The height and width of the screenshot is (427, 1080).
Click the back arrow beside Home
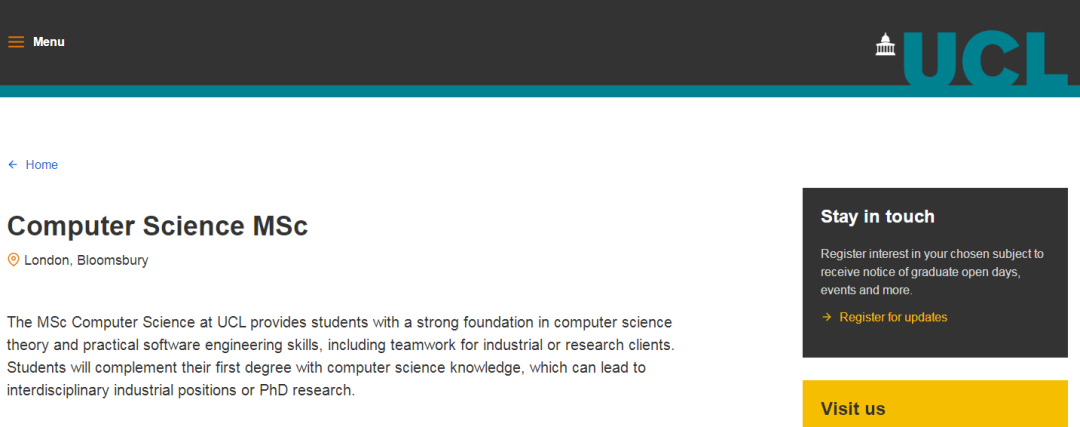tap(13, 165)
